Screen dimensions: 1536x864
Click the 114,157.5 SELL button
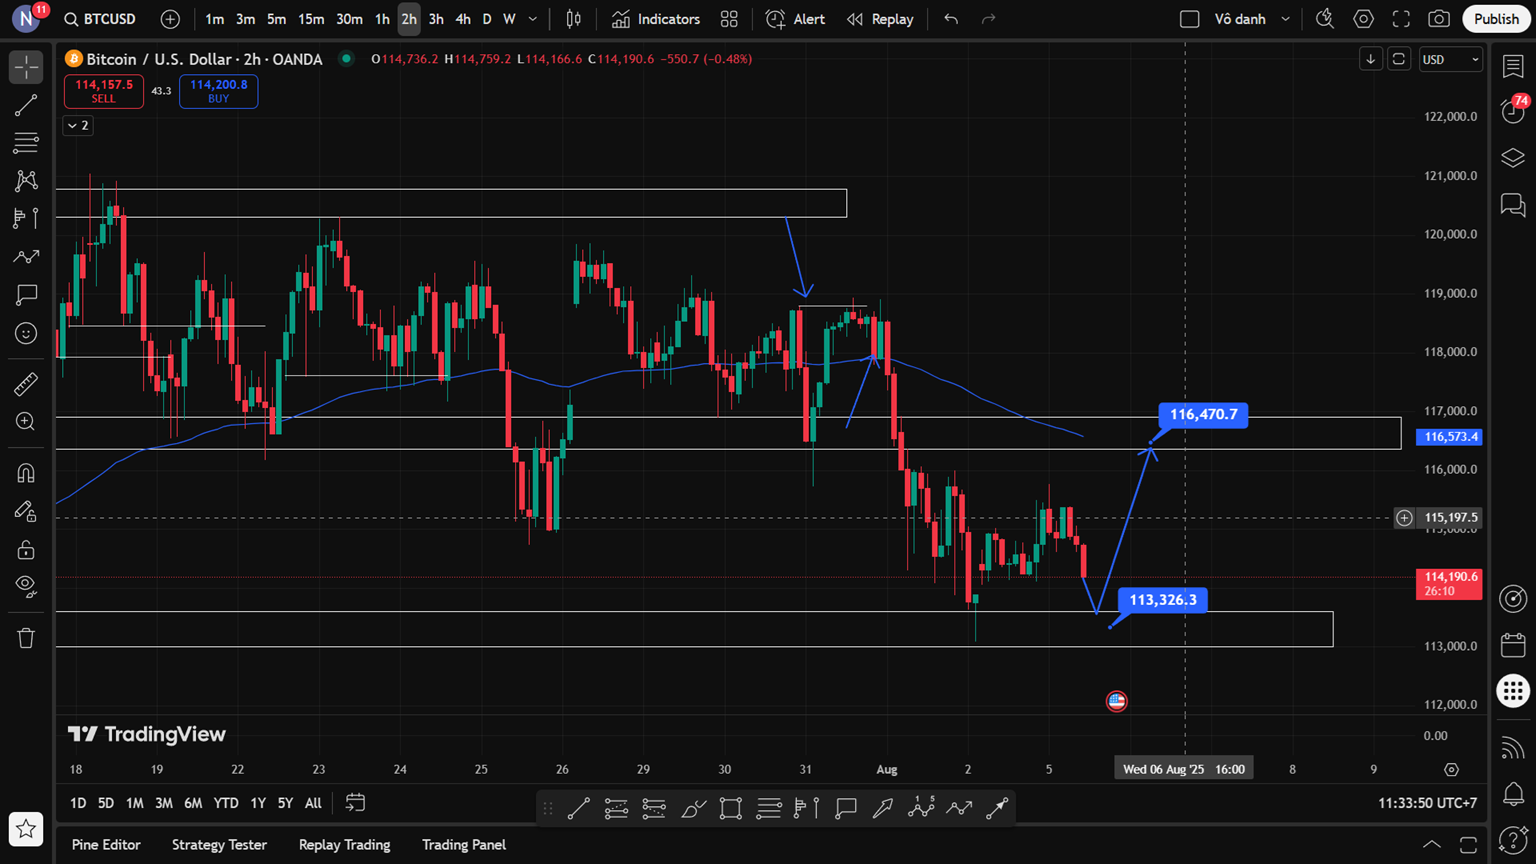tap(104, 91)
